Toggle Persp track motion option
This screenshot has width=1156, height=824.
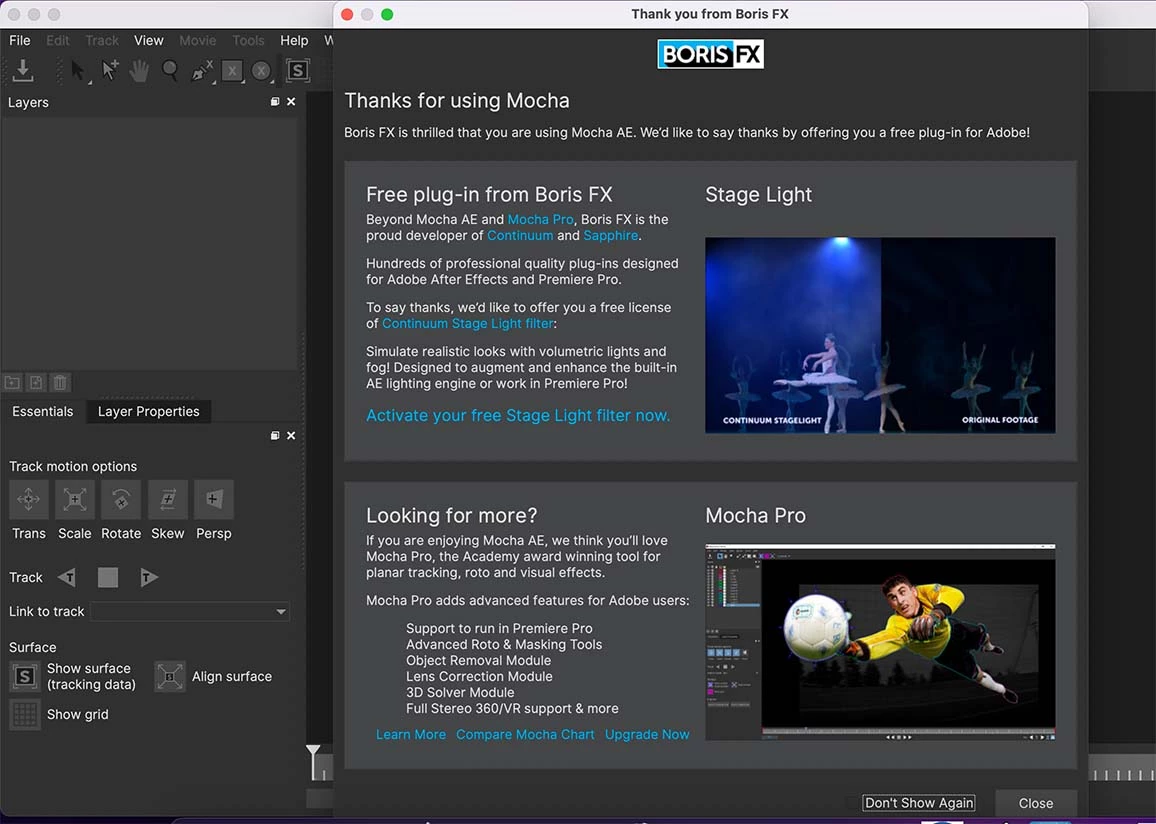pyautogui.click(x=214, y=500)
